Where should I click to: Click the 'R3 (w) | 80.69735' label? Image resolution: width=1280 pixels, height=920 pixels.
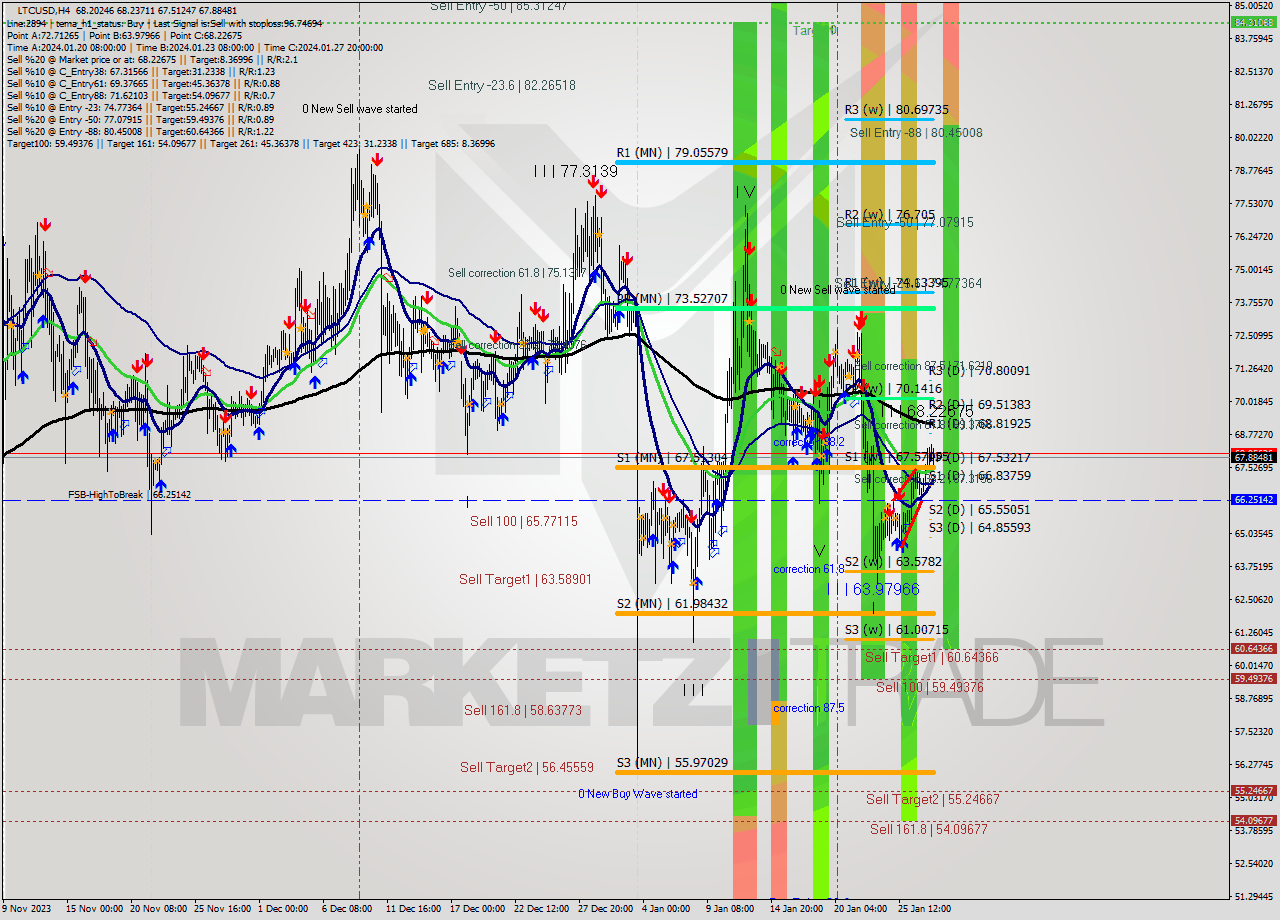(x=896, y=109)
